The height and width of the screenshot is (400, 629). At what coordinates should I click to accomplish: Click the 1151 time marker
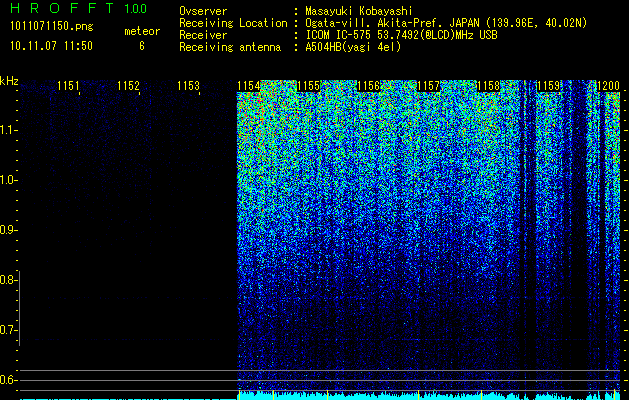pyautogui.click(x=68, y=86)
